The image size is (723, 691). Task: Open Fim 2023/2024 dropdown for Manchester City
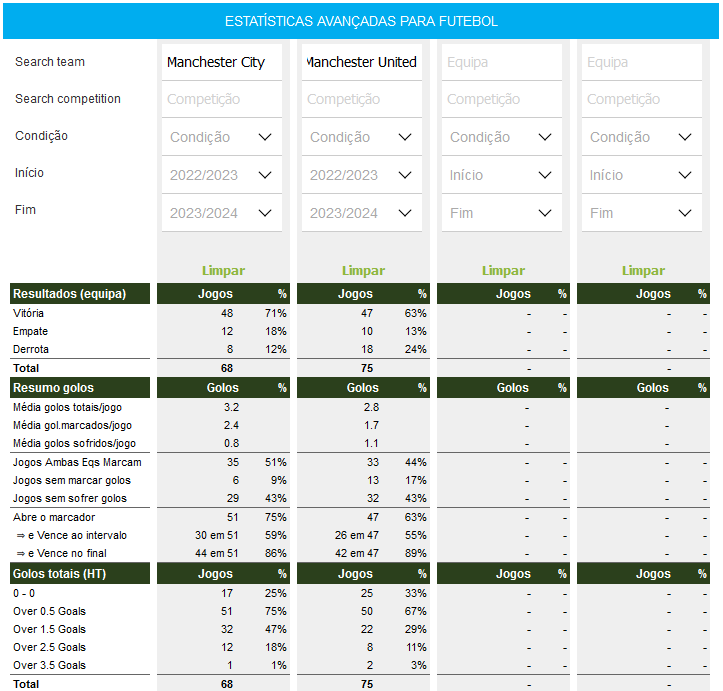coord(222,213)
